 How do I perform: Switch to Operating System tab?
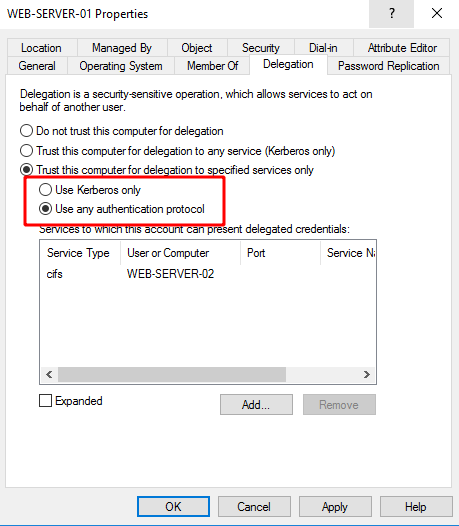(x=121, y=66)
